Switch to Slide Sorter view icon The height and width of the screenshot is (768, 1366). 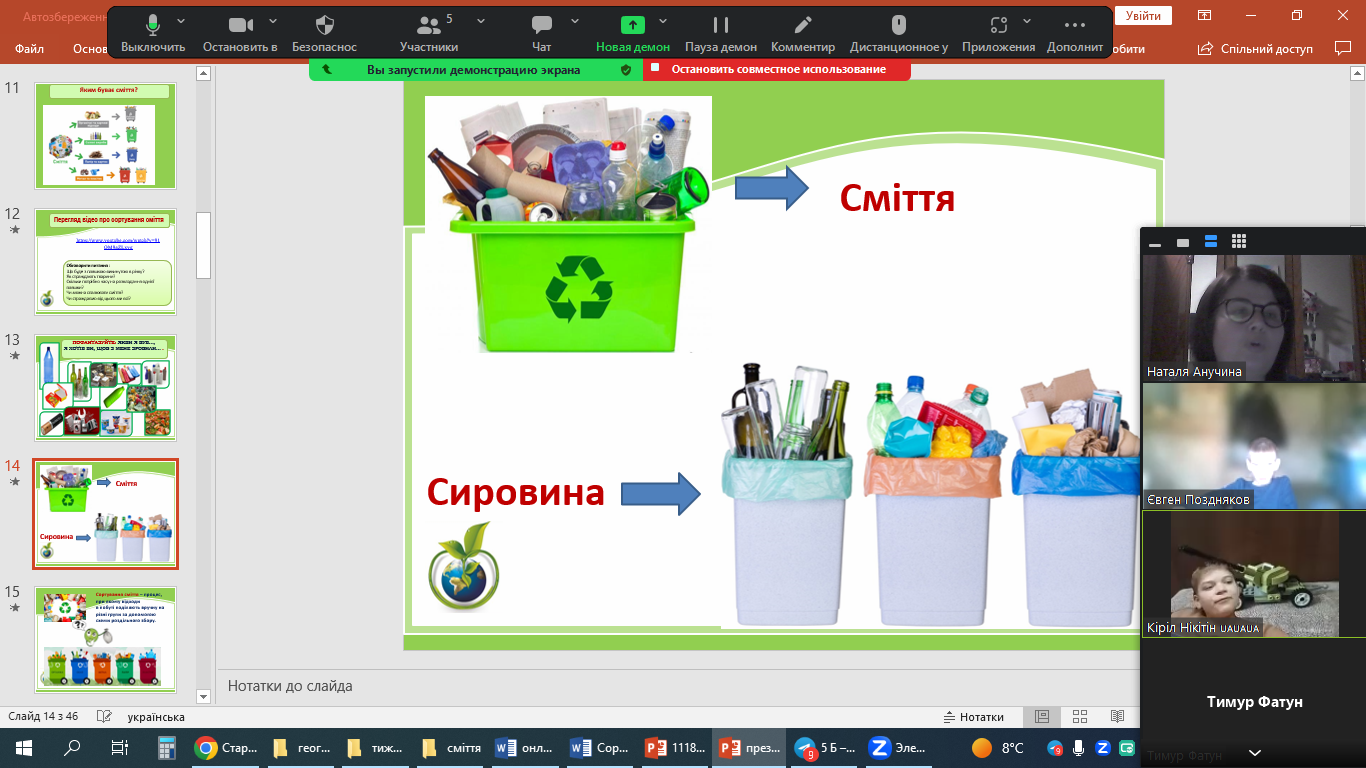click(1080, 717)
